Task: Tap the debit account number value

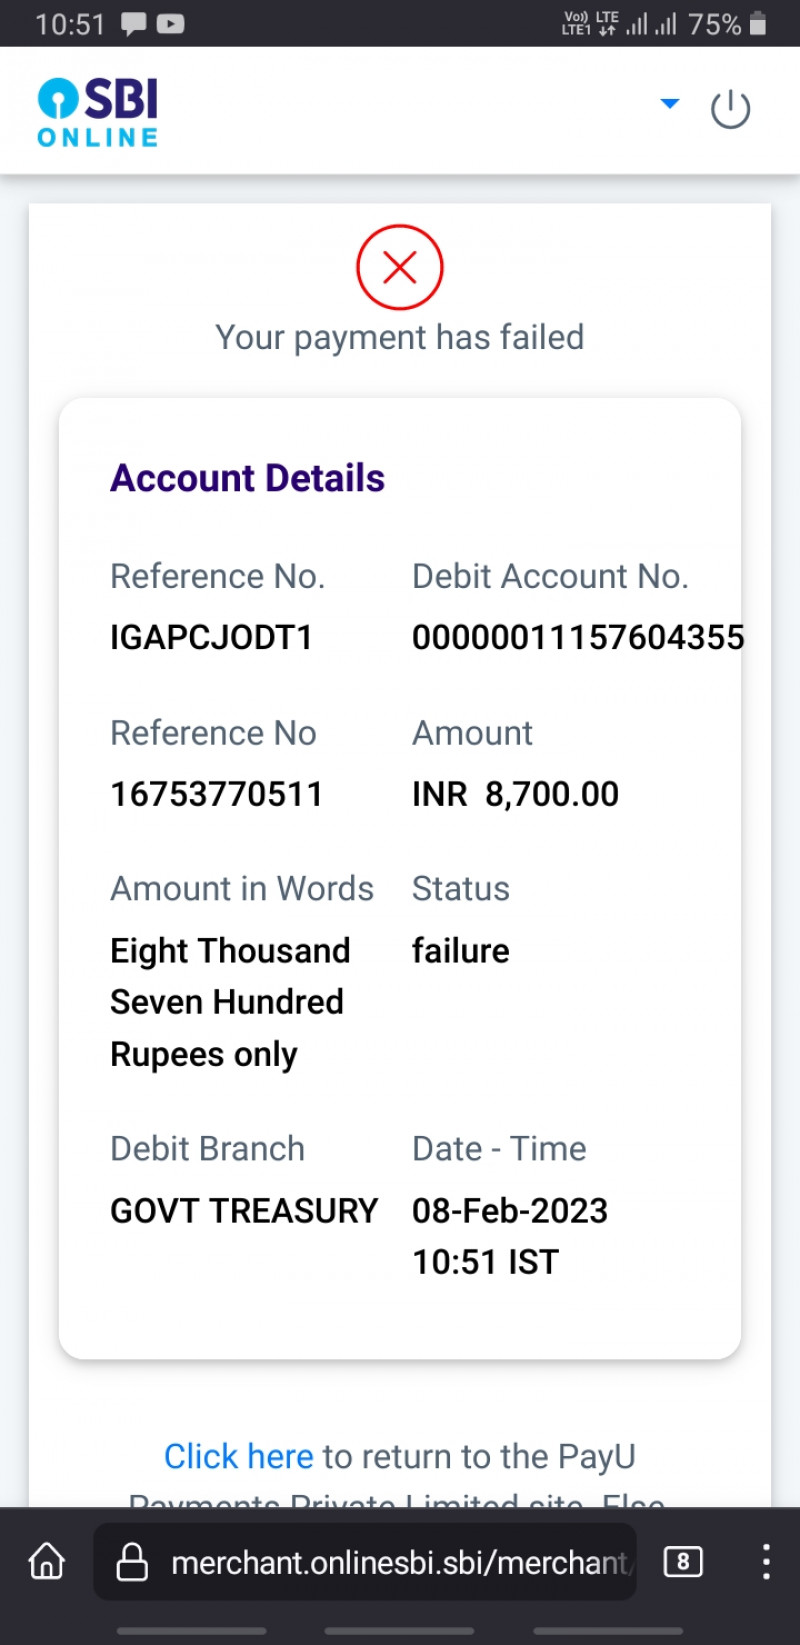Action: (x=577, y=637)
